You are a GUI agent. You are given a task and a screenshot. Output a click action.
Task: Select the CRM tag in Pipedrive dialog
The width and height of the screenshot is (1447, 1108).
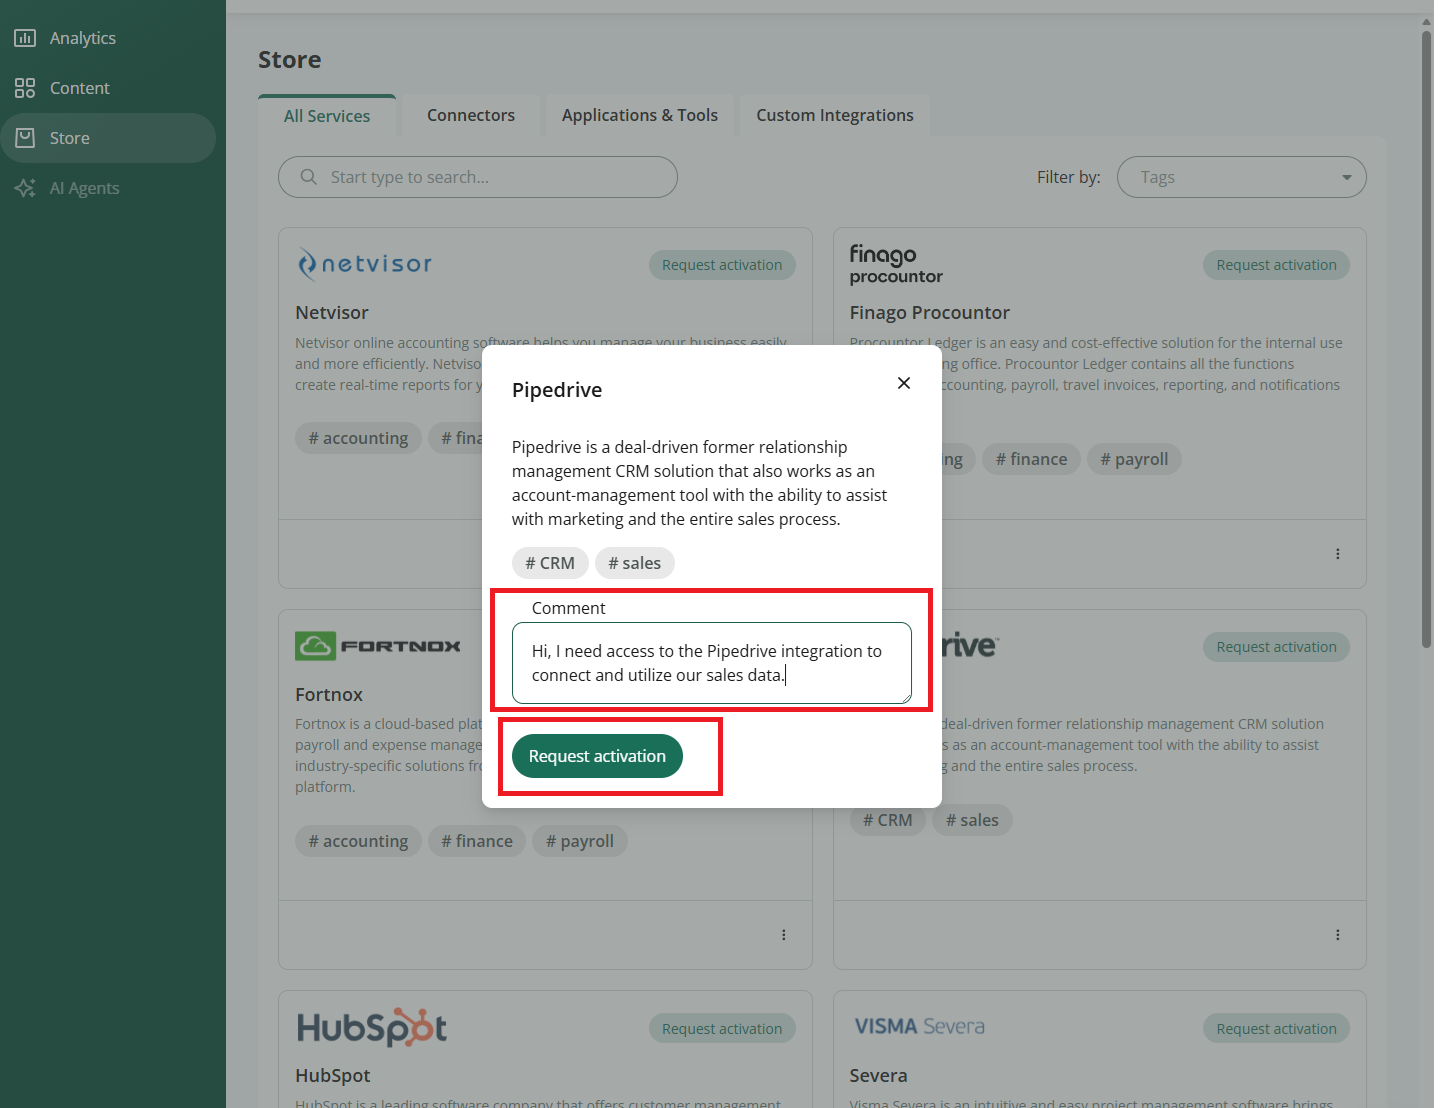[550, 563]
